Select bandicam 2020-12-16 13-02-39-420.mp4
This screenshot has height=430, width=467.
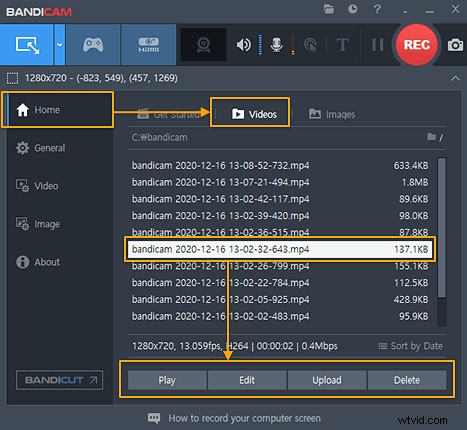280,216
